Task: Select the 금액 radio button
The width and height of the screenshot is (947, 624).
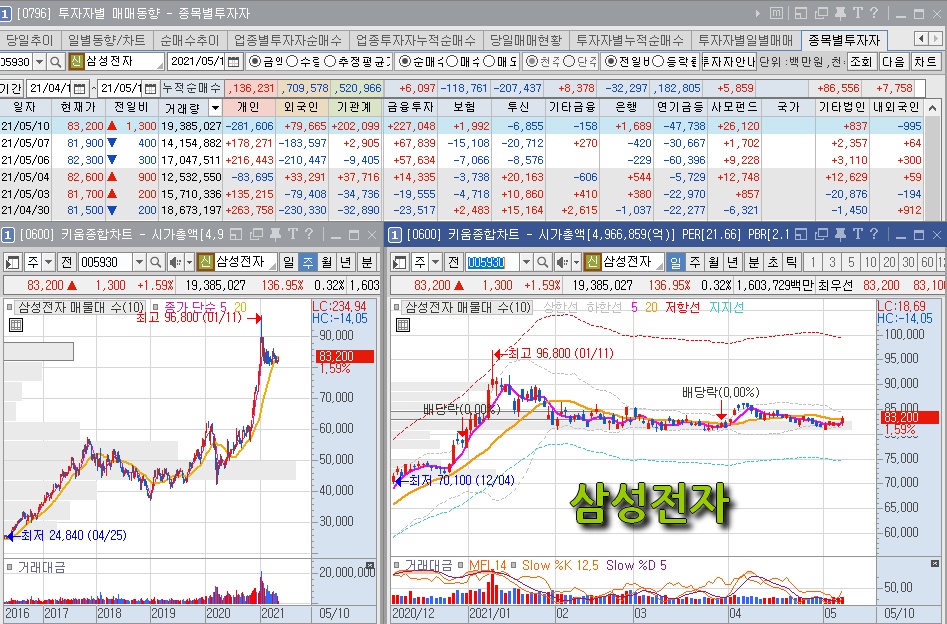Action: point(254,62)
